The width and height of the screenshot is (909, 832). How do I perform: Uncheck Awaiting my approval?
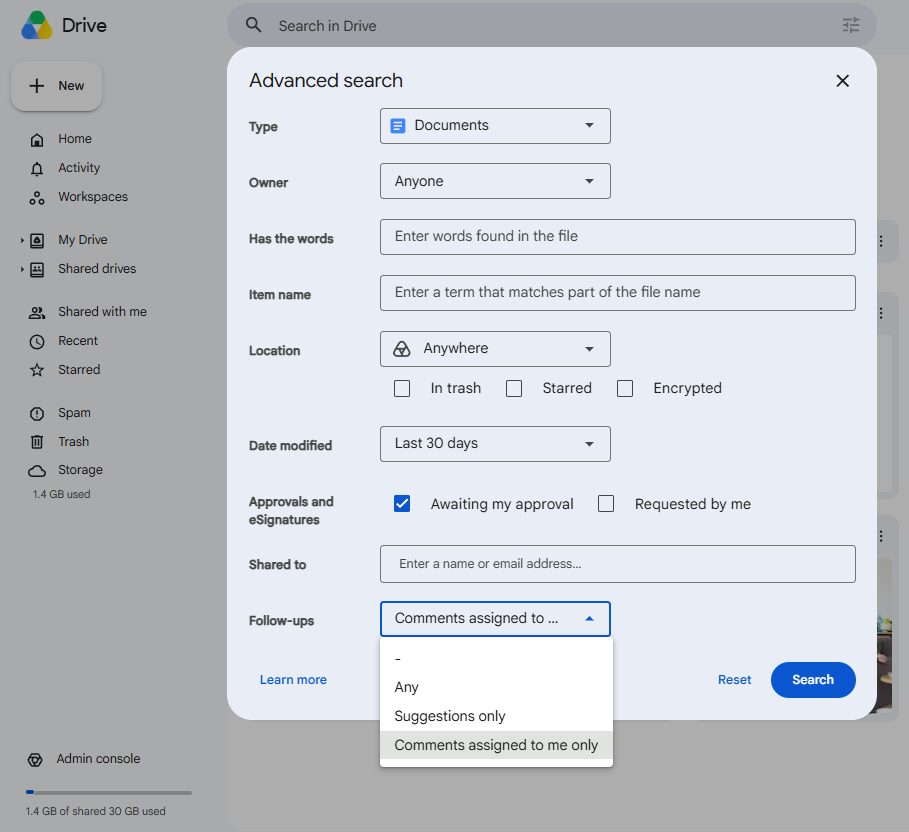coord(402,503)
